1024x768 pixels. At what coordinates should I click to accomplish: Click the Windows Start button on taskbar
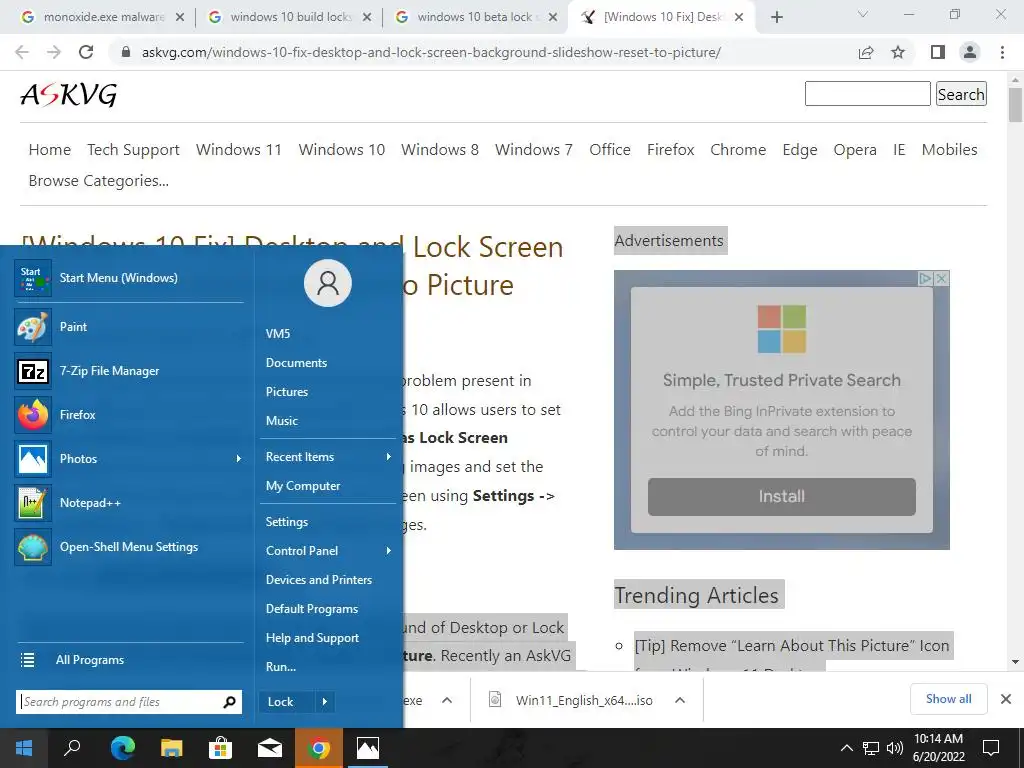click(24, 748)
